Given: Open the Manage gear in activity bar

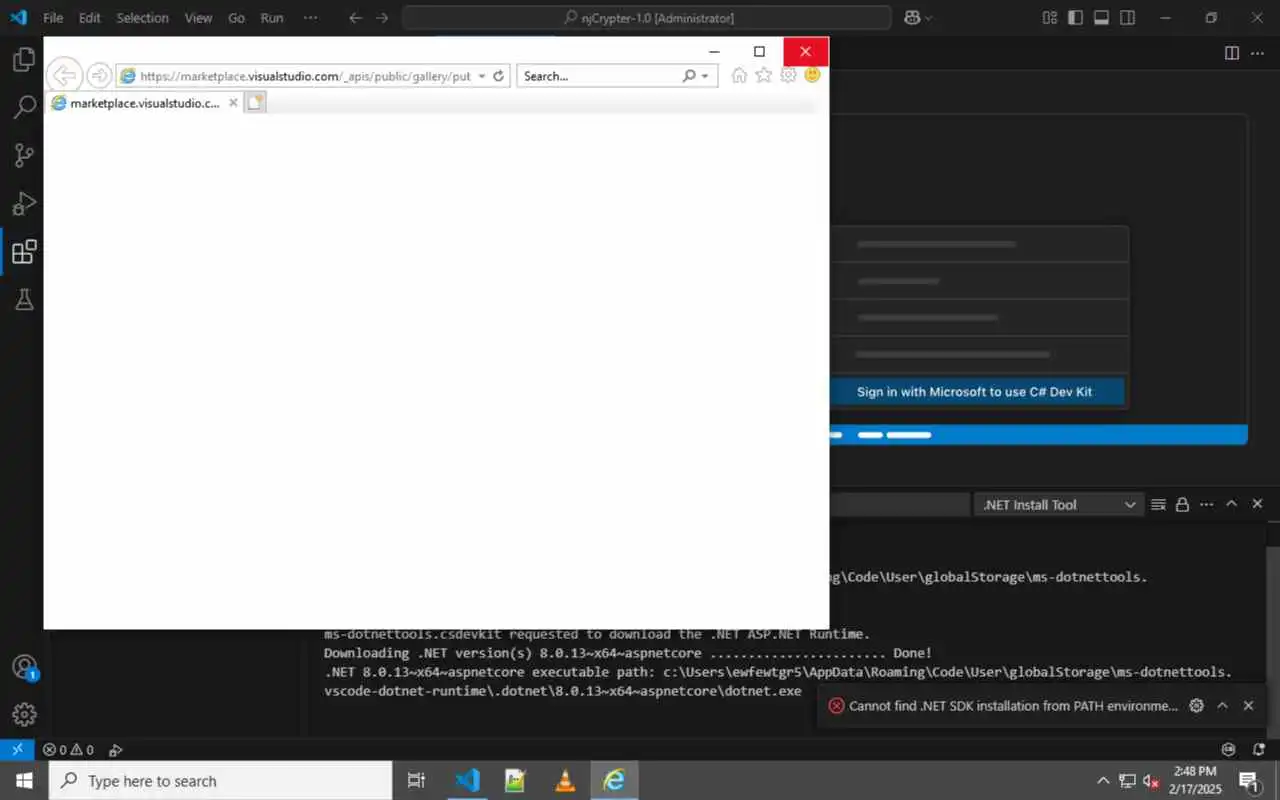Looking at the screenshot, I should pos(24,714).
